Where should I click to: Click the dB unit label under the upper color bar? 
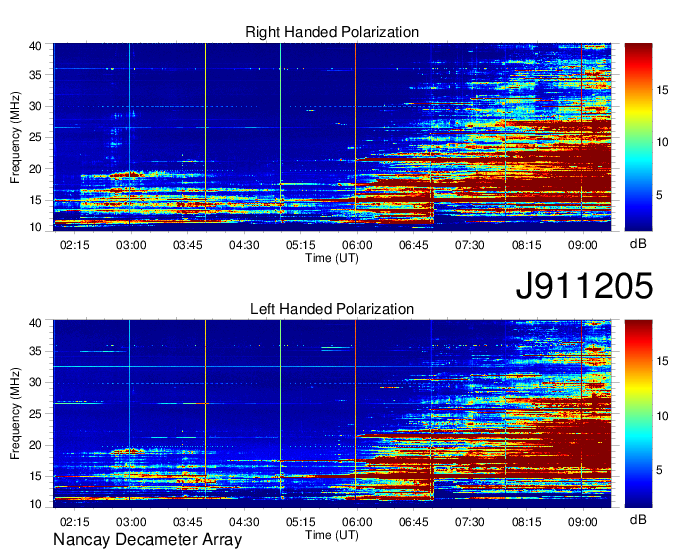[638, 243]
